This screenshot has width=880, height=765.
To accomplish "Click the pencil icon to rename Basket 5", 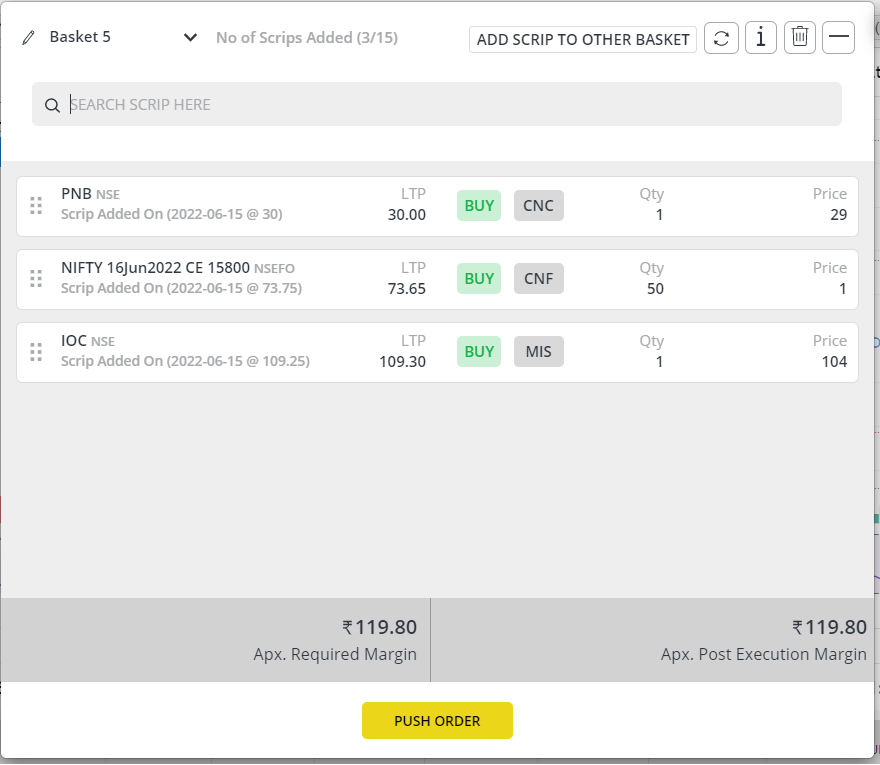I will point(28,38).
